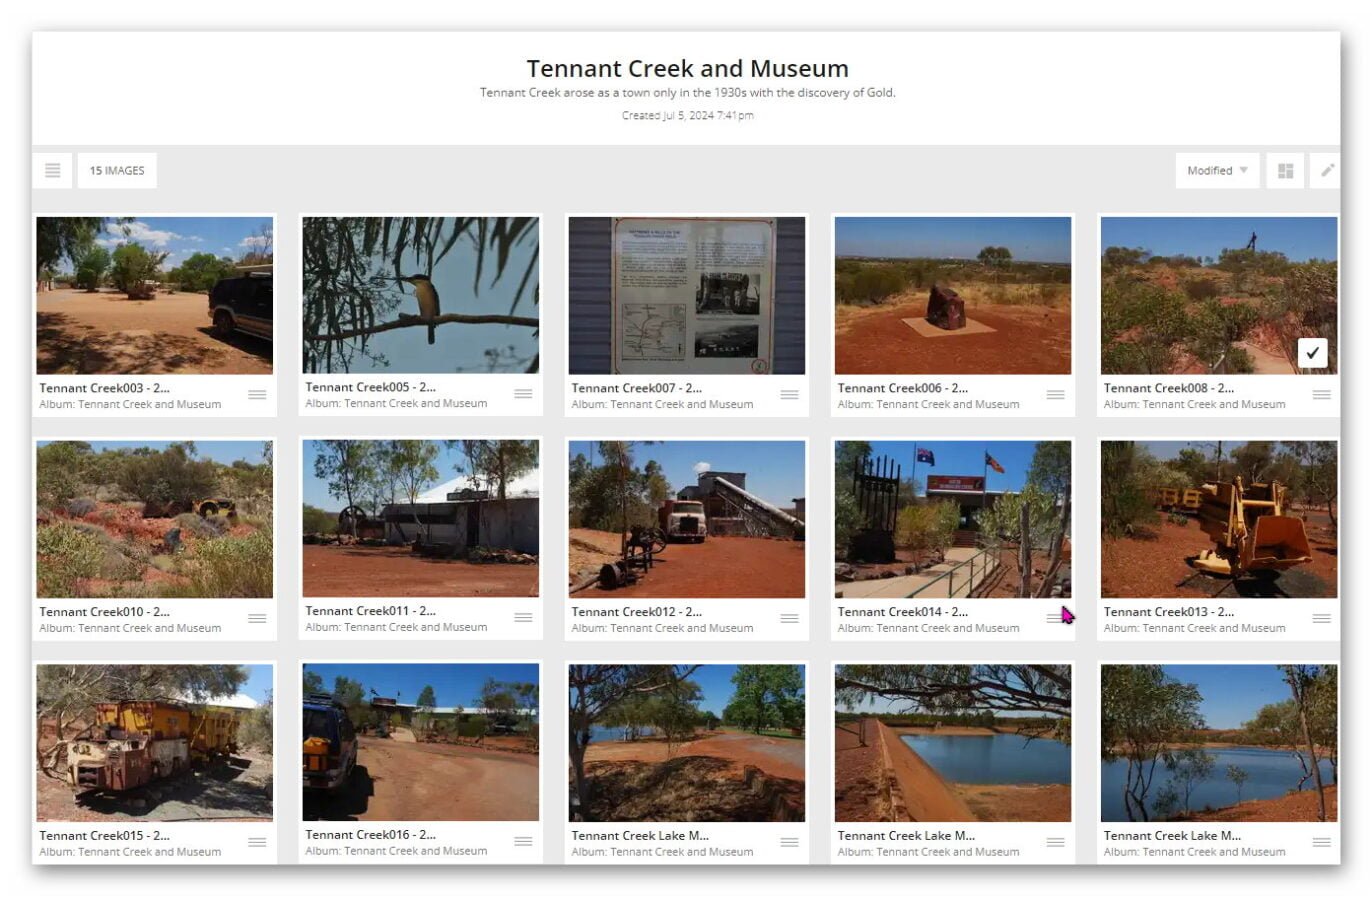Image resolution: width=1372 pixels, height=900 pixels.
Task: Open the museum flags photo Tennant Creek014
Action: tap(952, 519)
